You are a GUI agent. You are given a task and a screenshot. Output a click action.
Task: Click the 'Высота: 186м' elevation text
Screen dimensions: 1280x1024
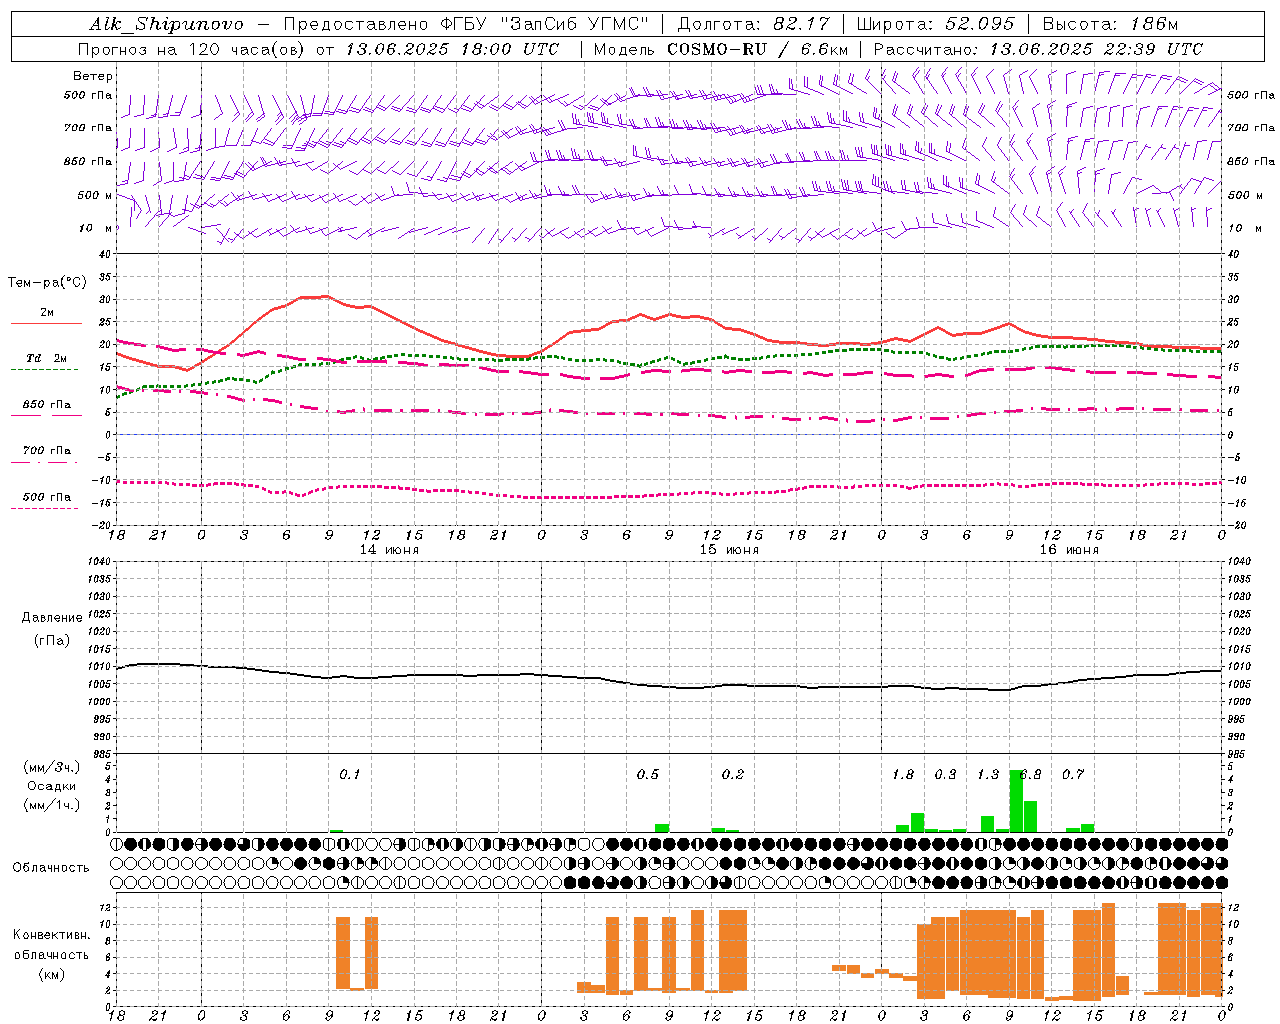coord(1110,24)
